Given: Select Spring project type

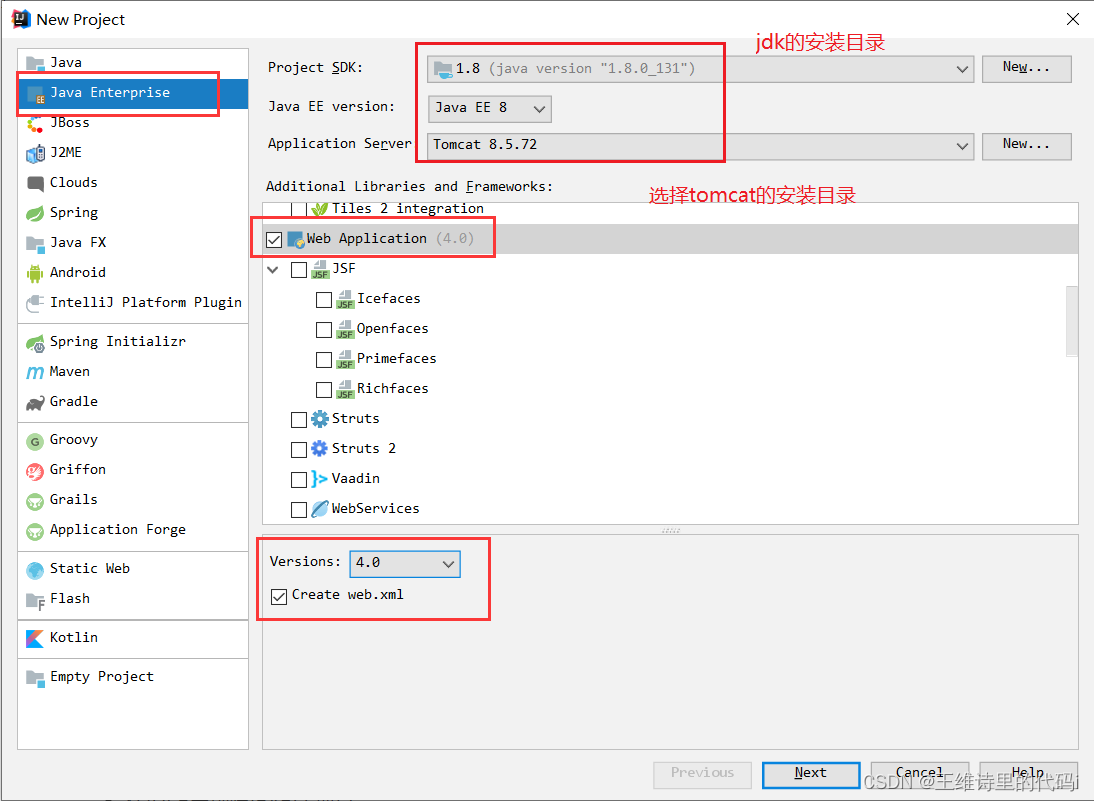Looking at the screenshot, I should [133, 213].
